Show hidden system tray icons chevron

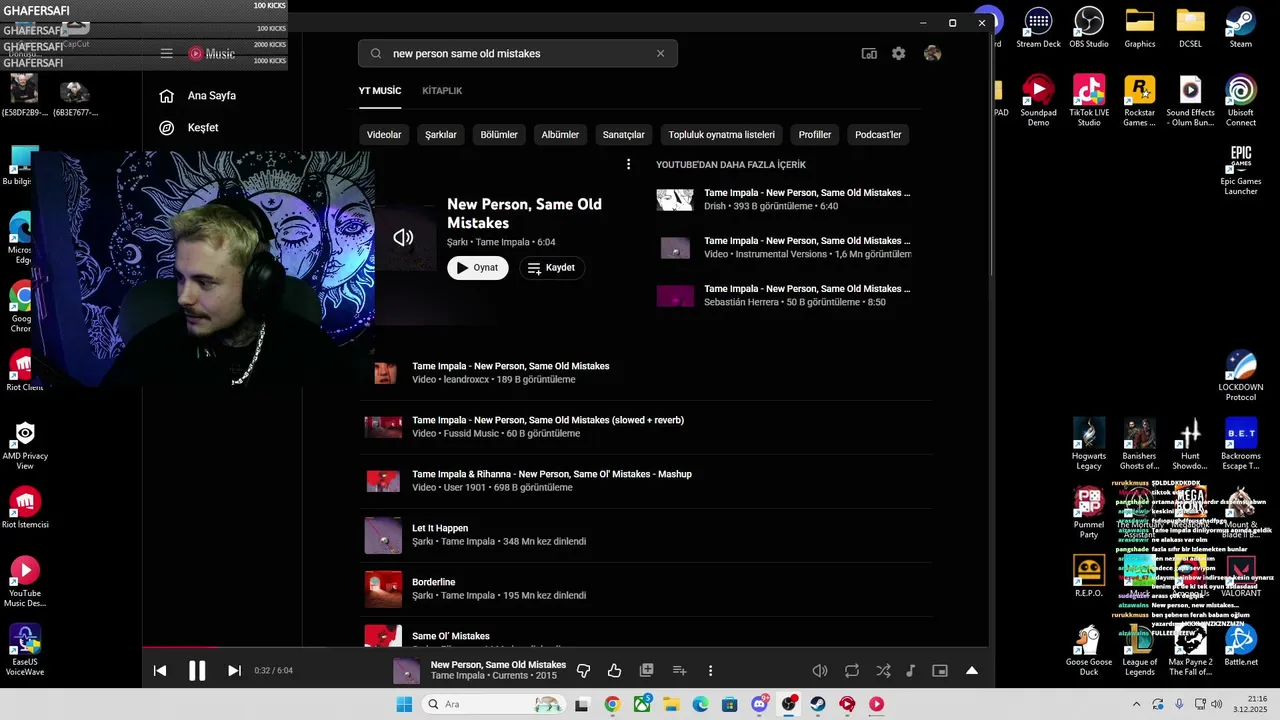click(1136, 704)
